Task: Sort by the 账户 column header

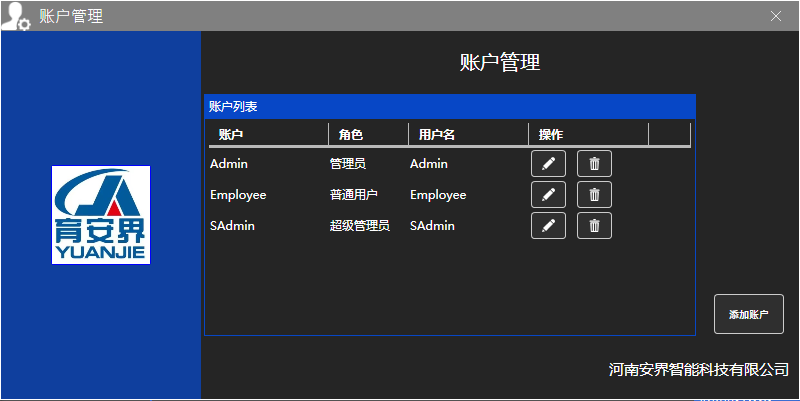Action: pos(231,134)
